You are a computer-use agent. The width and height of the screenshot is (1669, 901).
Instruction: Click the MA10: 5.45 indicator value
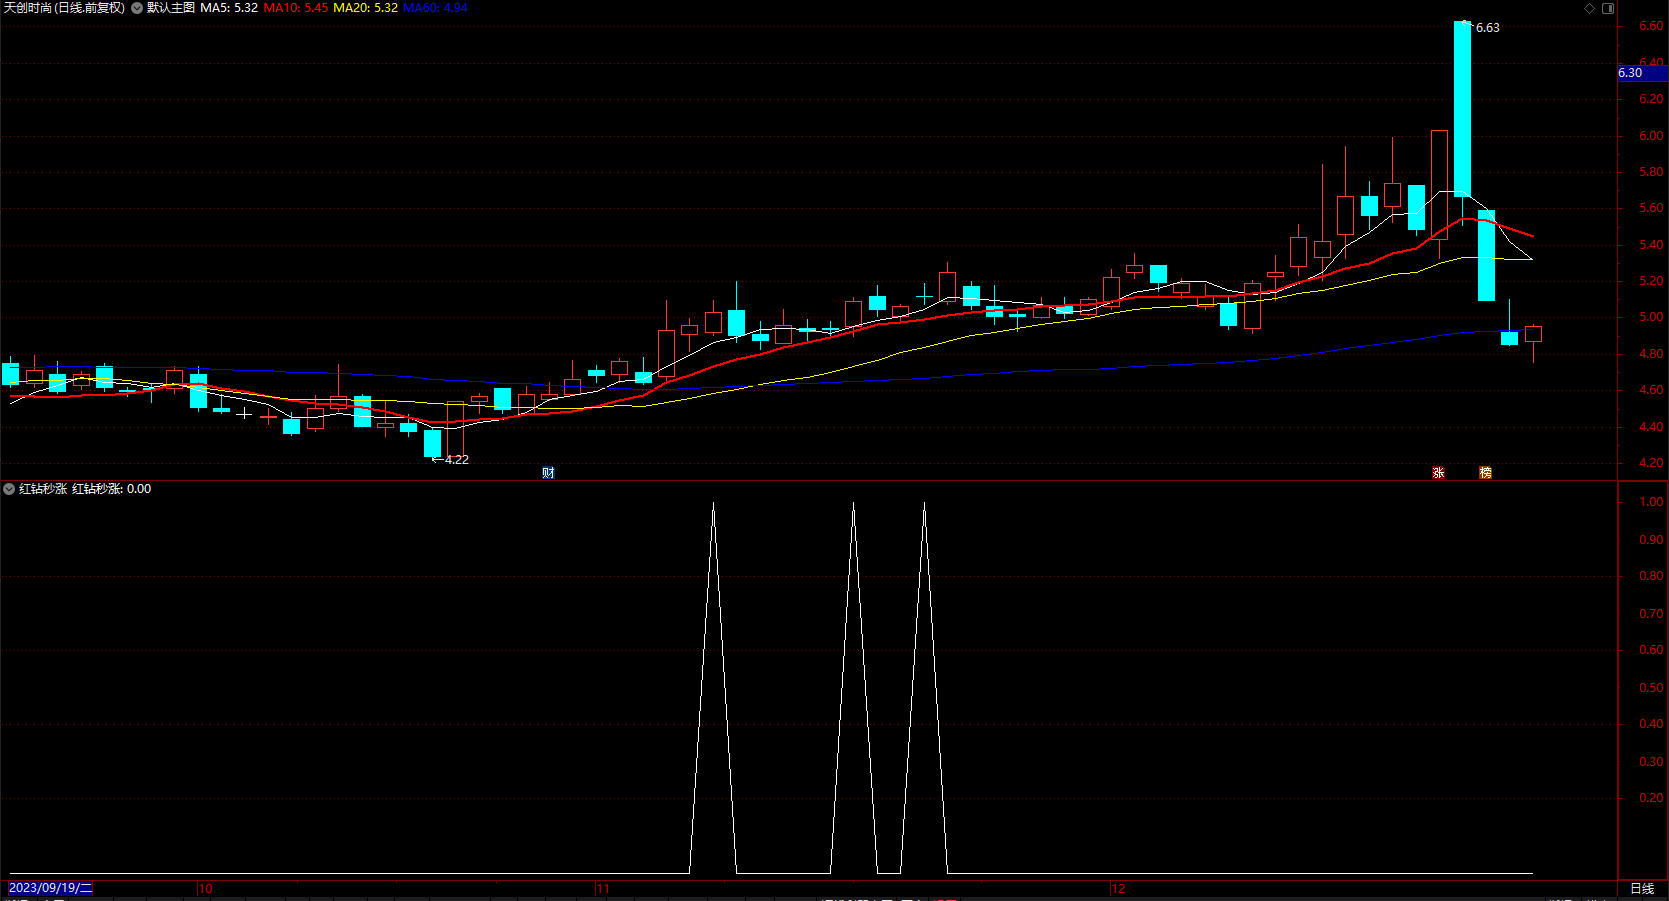[x=296, y=8]
